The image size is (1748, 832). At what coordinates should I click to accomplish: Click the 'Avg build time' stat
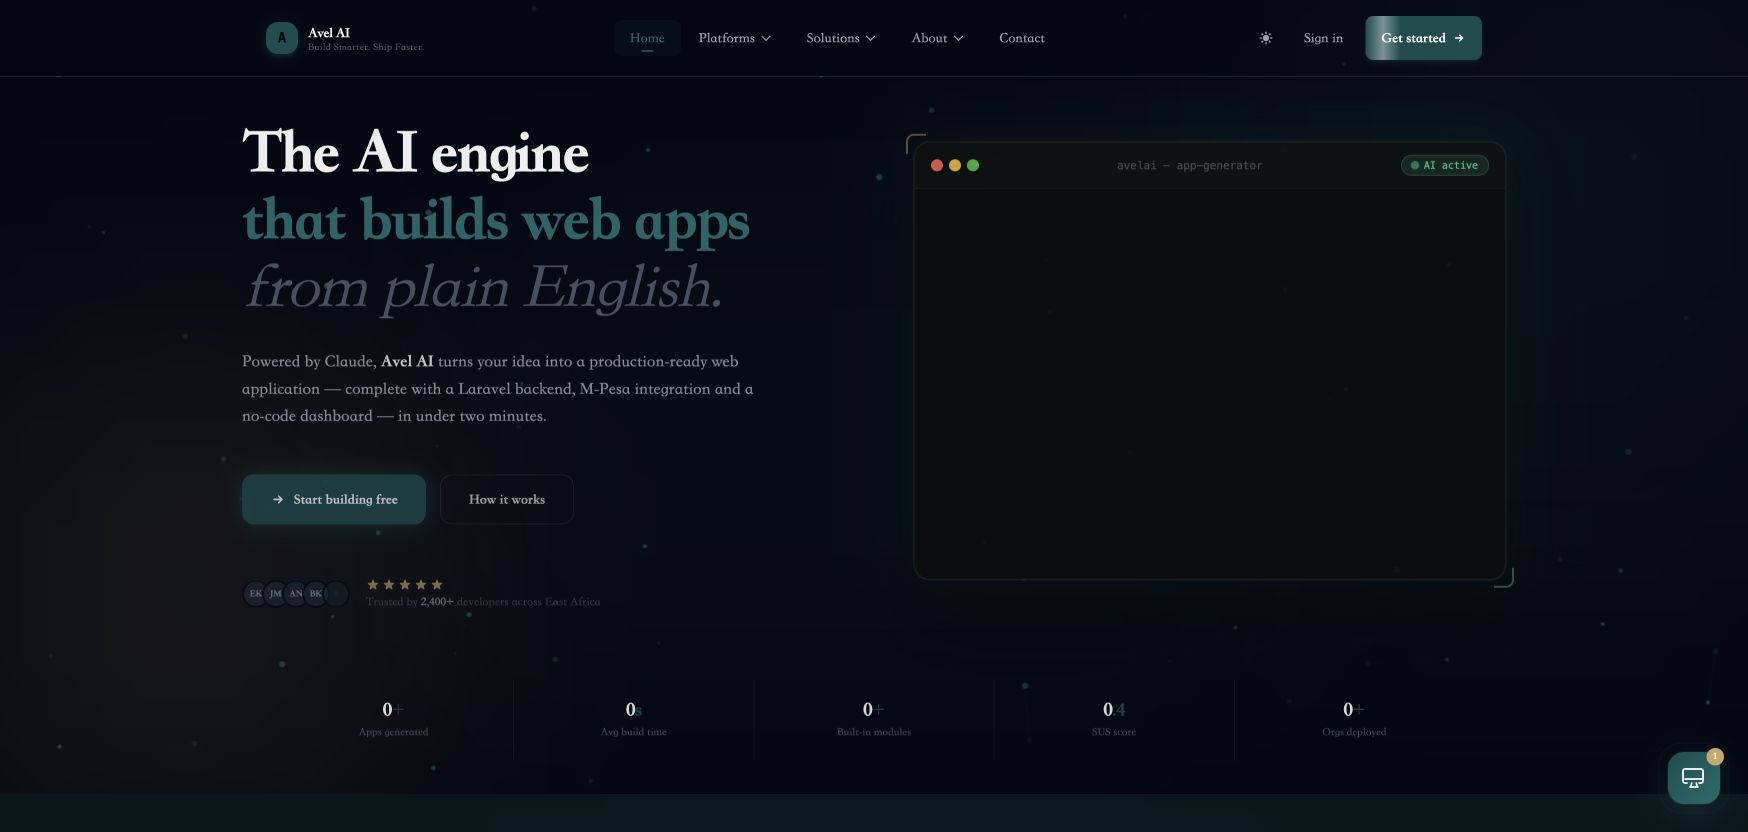click(x=633, y=719)
